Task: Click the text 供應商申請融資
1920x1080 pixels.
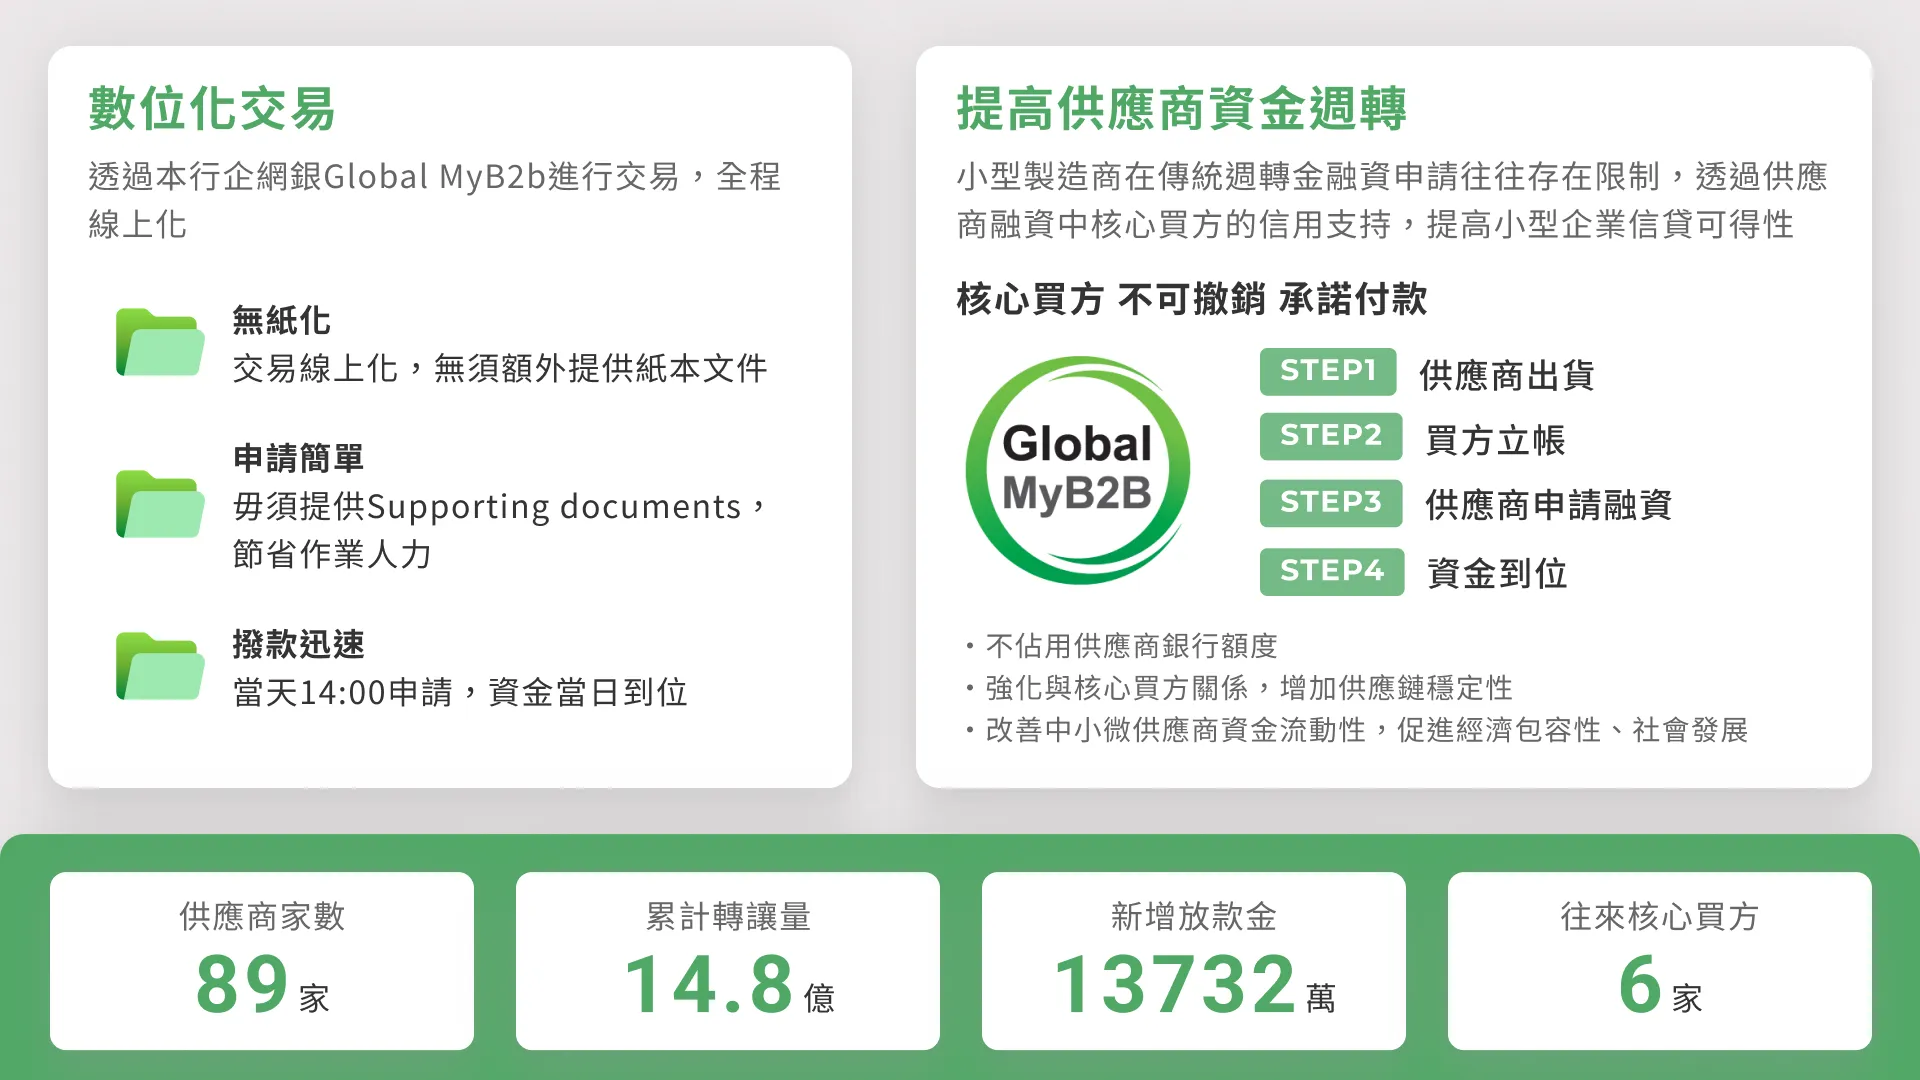Action: [x=1548, y=506]
